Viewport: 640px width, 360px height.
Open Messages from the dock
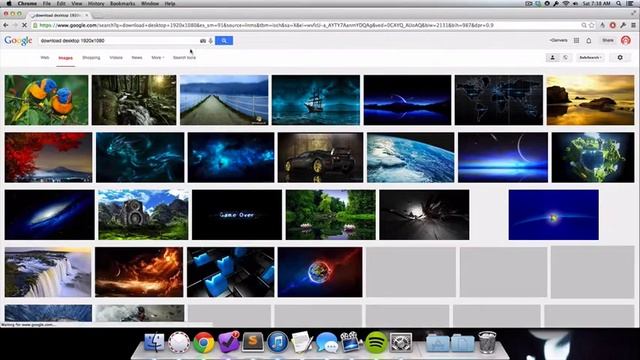pos(327,342)
